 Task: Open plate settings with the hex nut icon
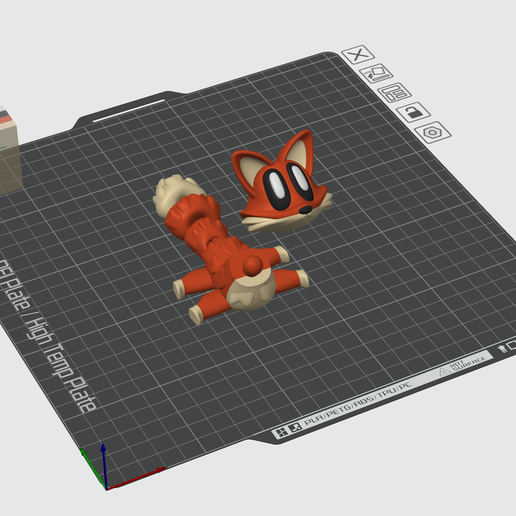[433, 132]
